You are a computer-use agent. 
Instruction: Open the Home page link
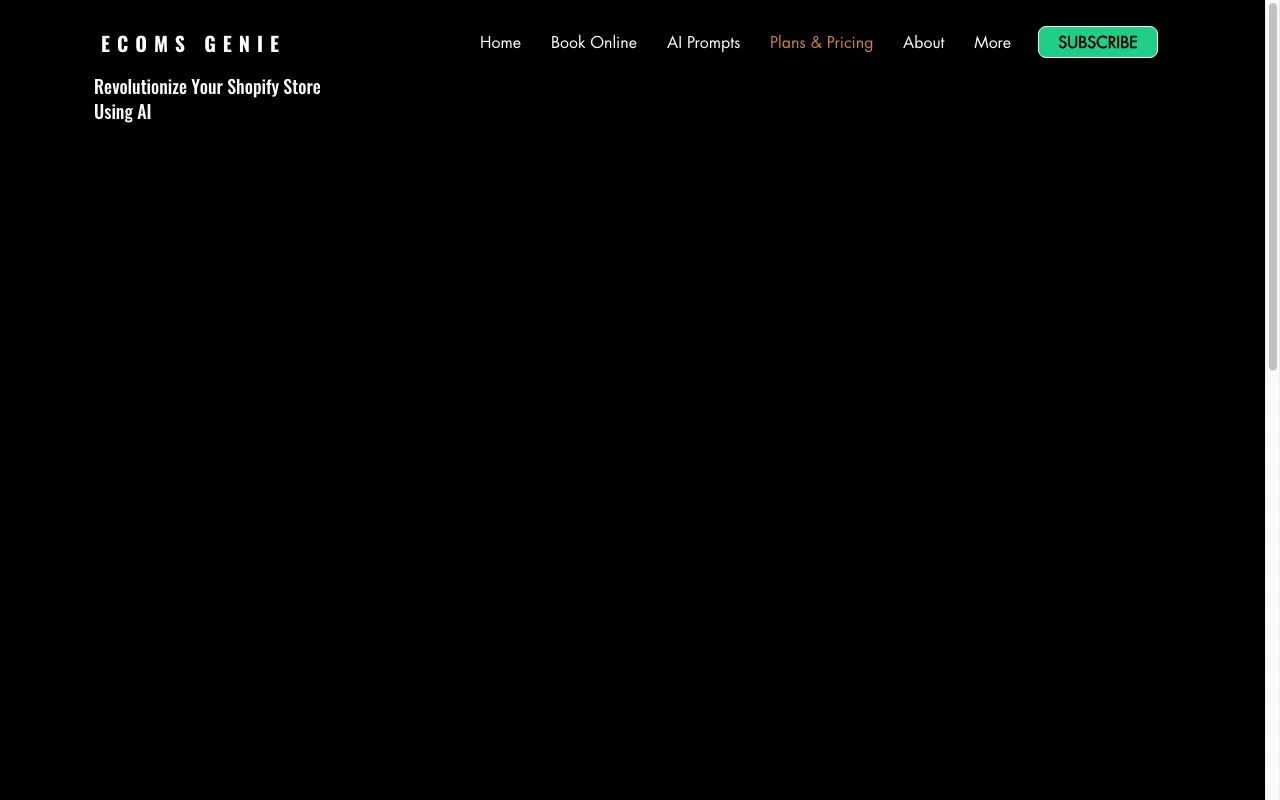[x=500, y=43]
